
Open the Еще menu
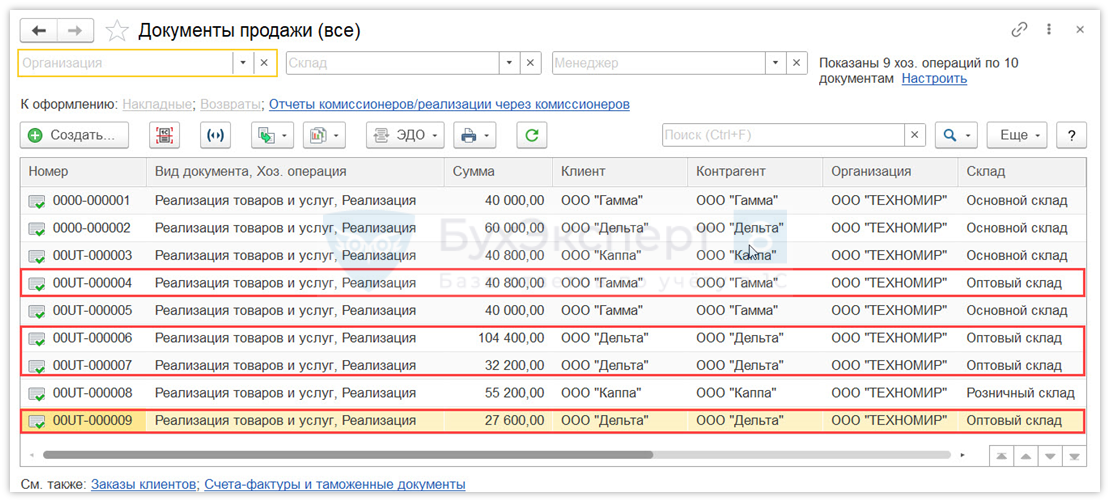tap(1015, 135)
